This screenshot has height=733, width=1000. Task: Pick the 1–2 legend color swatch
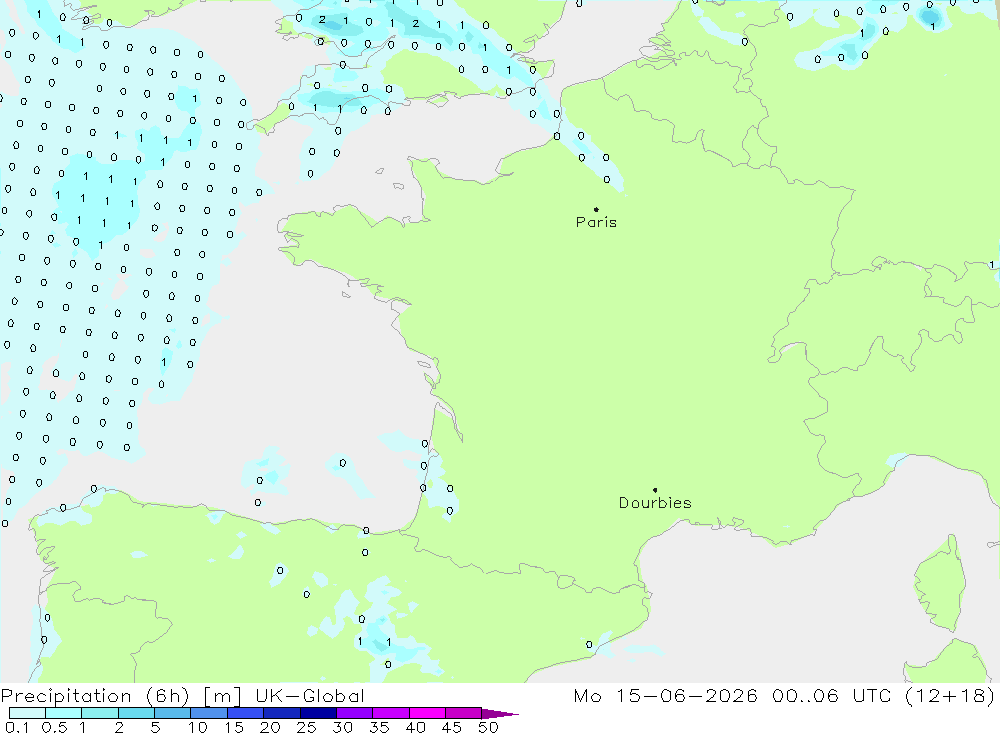100,713
